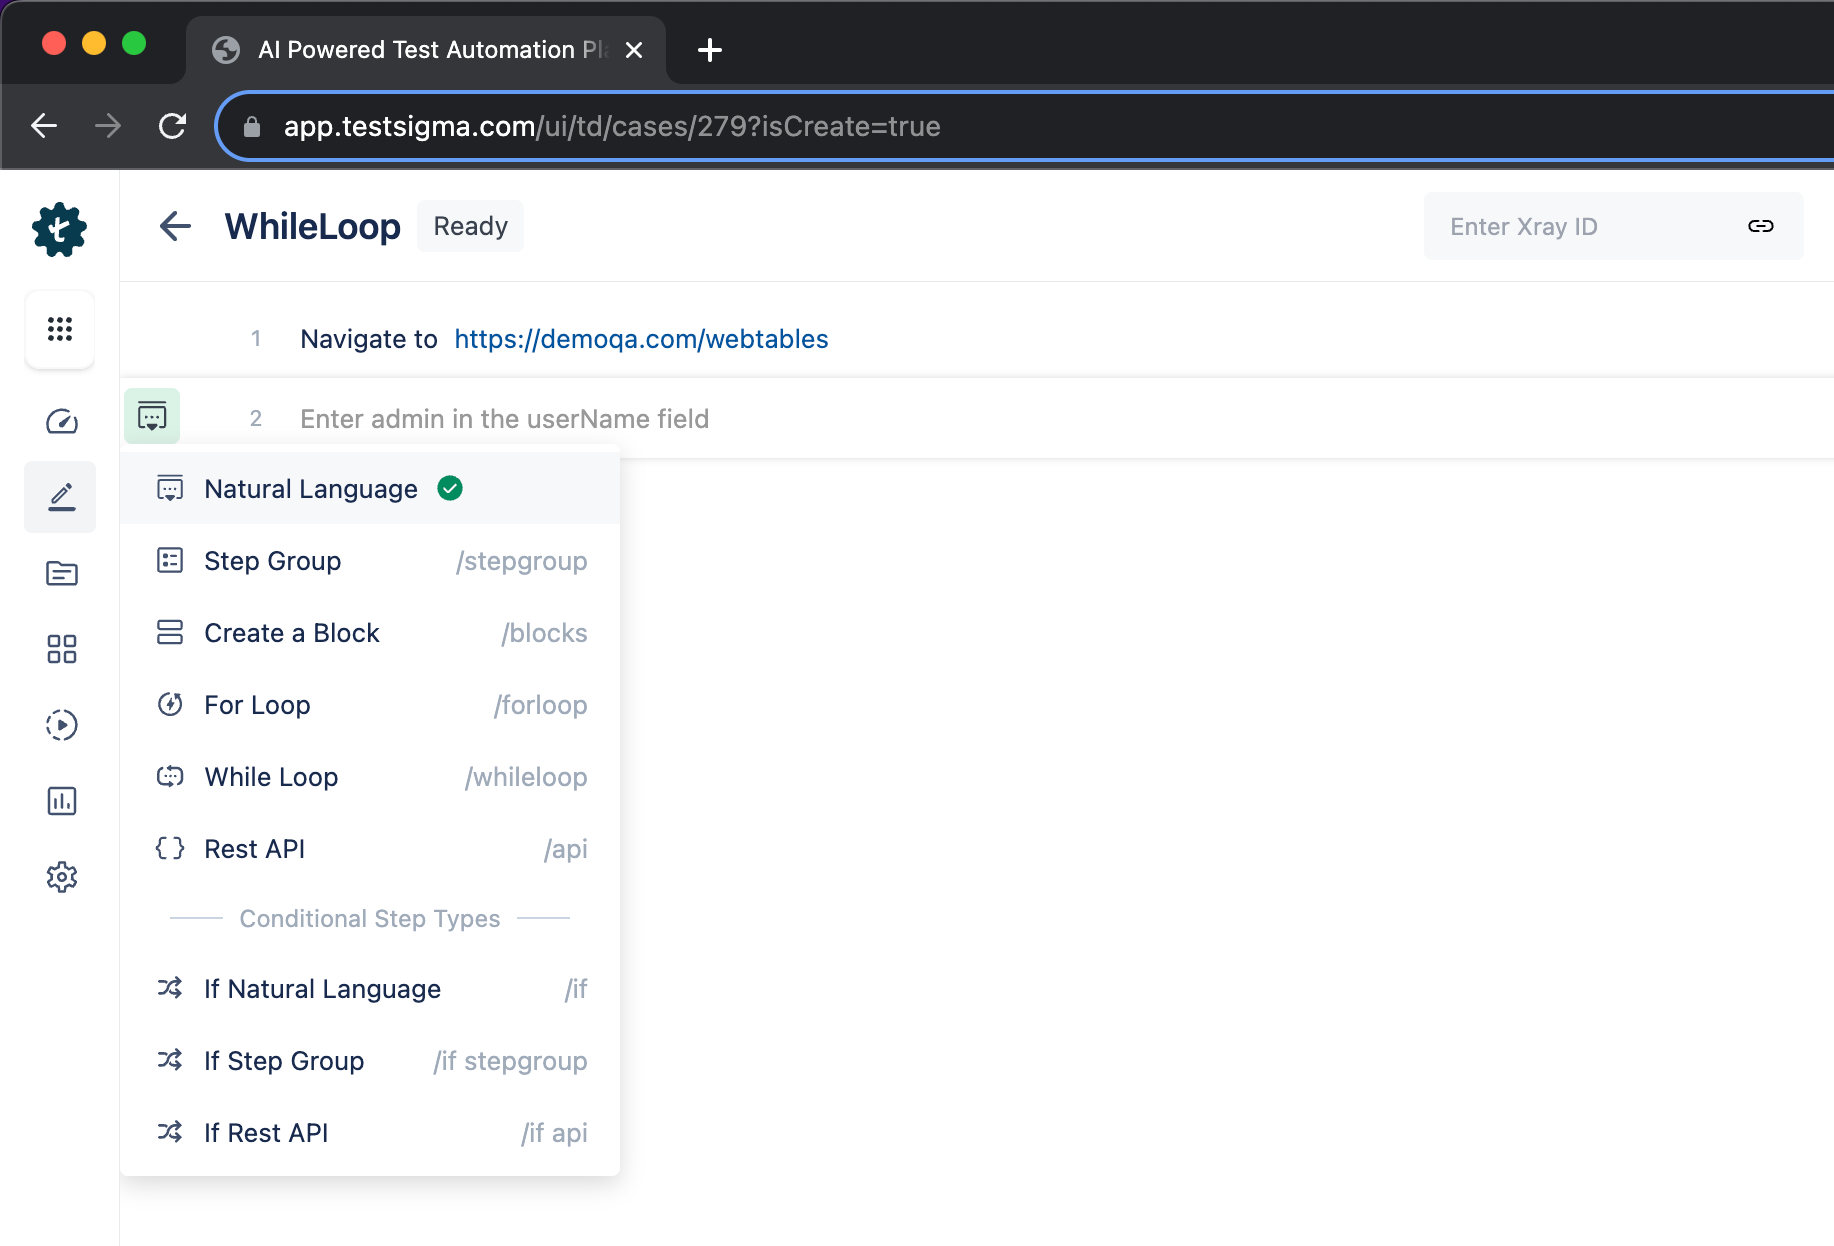Screen dimensions: 1834x1246
Task: Select the pencil create-tests sidebar icon
Action: click(61, 497)
